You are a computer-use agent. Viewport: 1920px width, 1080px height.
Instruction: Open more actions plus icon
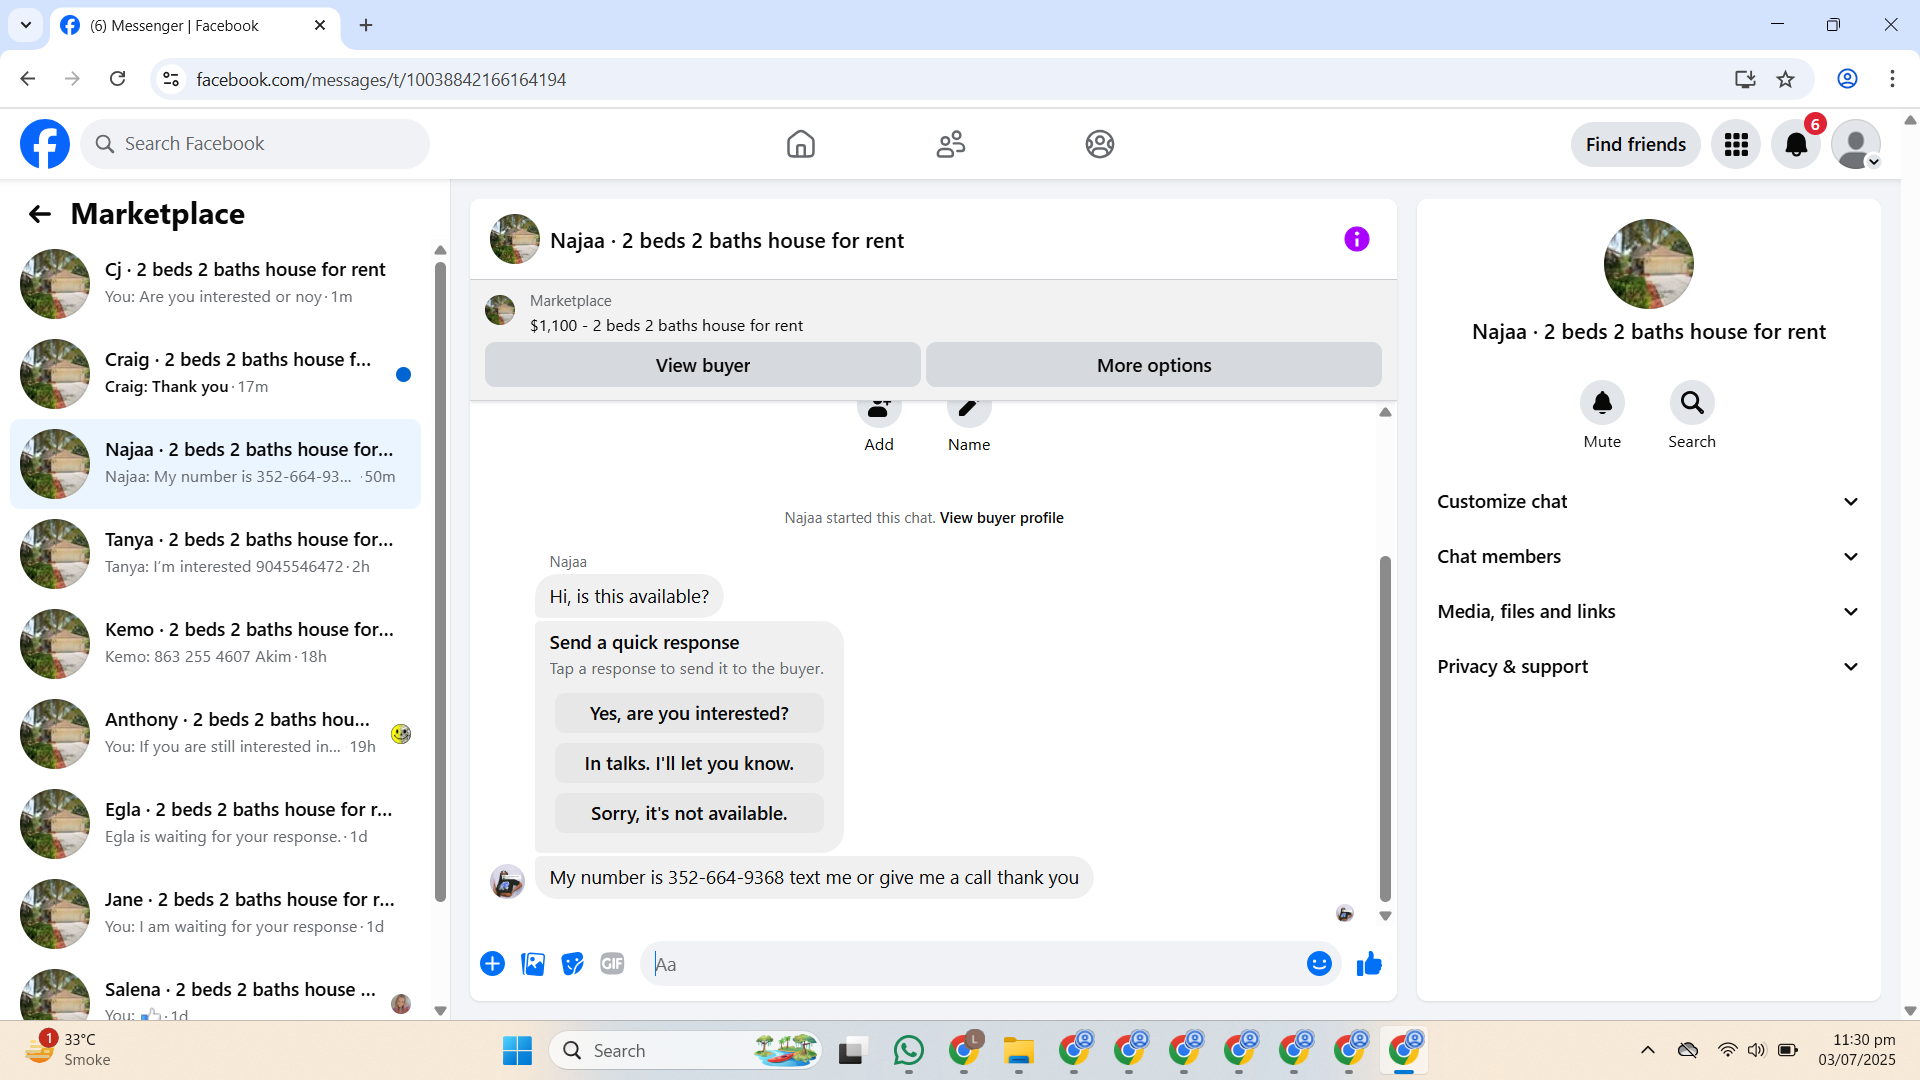coord(492,964)
